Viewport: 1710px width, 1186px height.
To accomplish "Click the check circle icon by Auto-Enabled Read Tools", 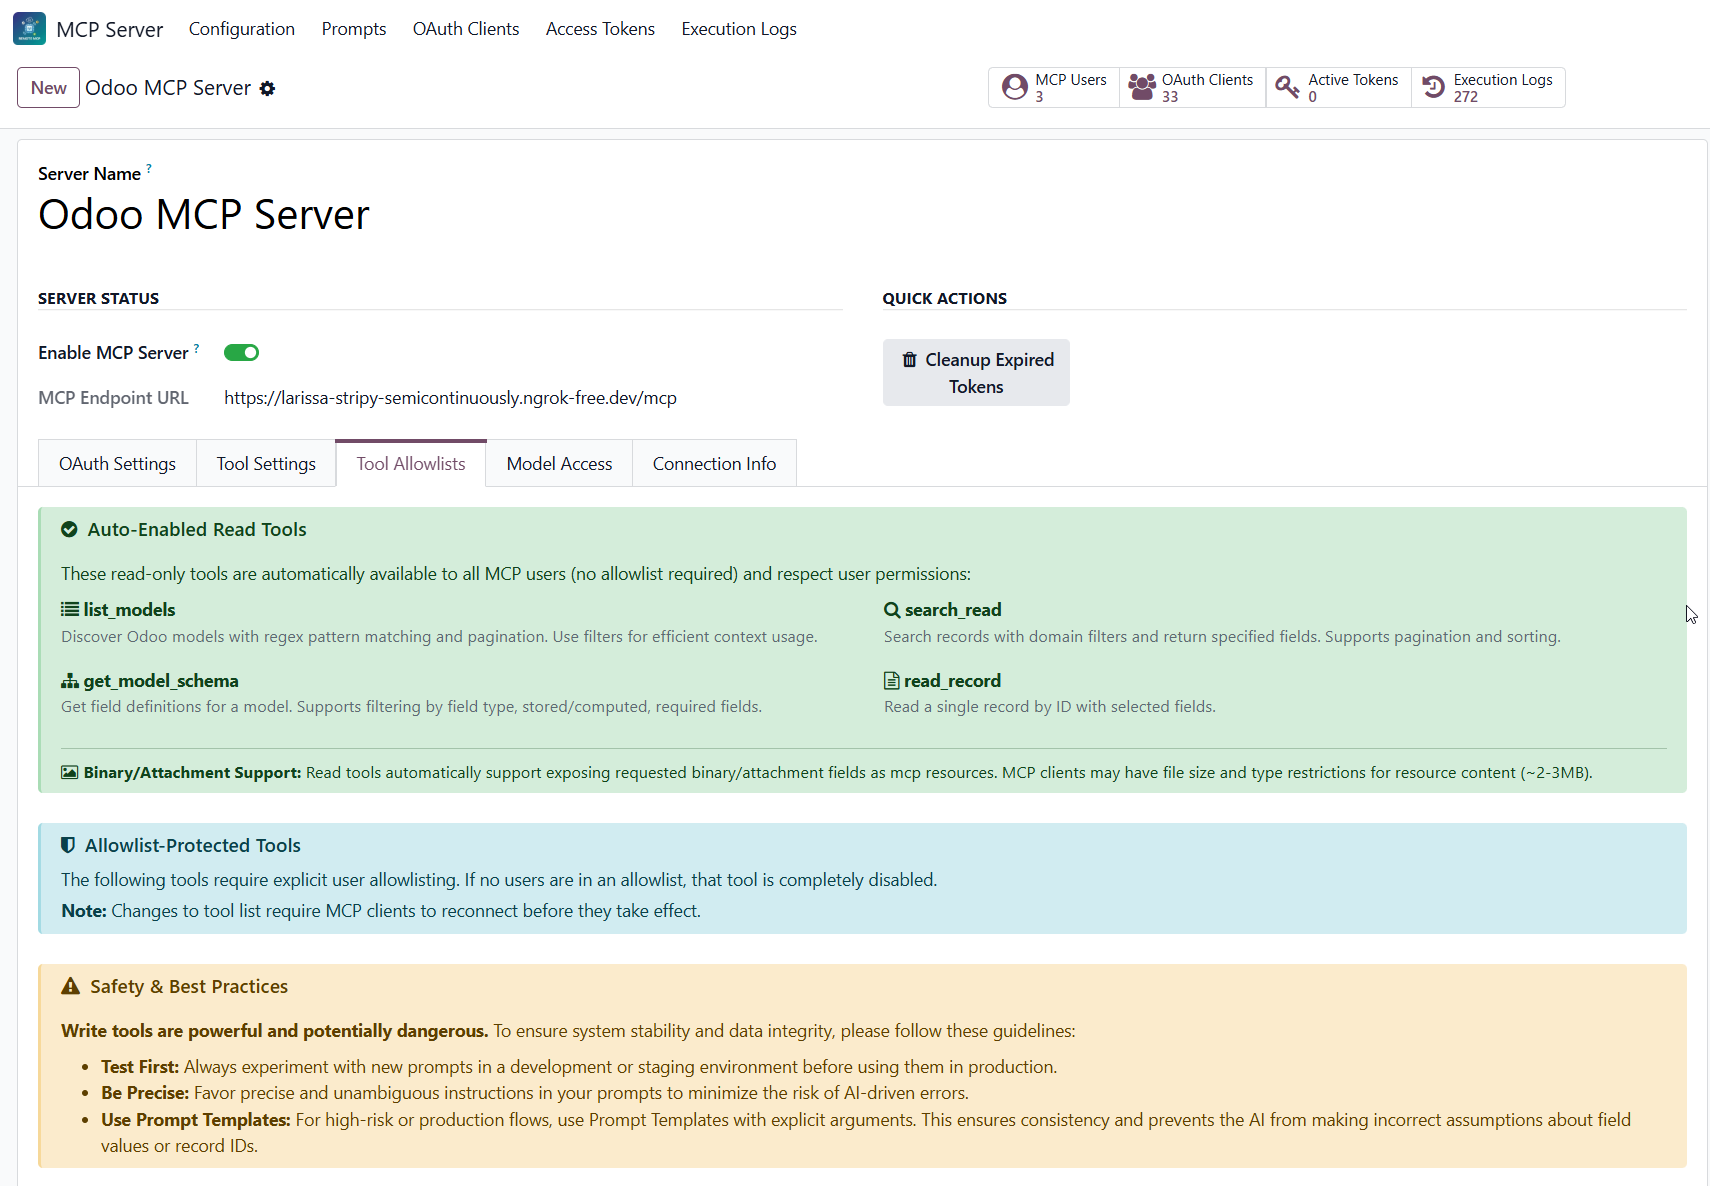I will pyautogui.click(x=69, y=529).
